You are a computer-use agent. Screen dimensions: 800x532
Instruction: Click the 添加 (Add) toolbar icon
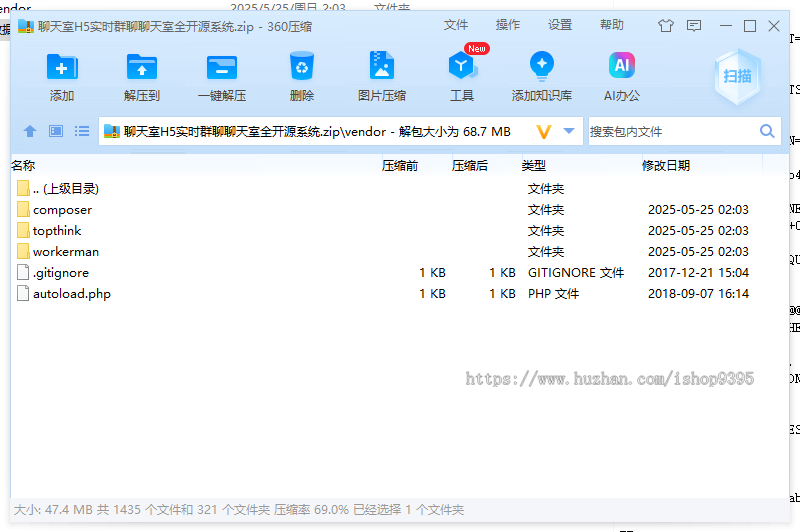click(62, 67)
